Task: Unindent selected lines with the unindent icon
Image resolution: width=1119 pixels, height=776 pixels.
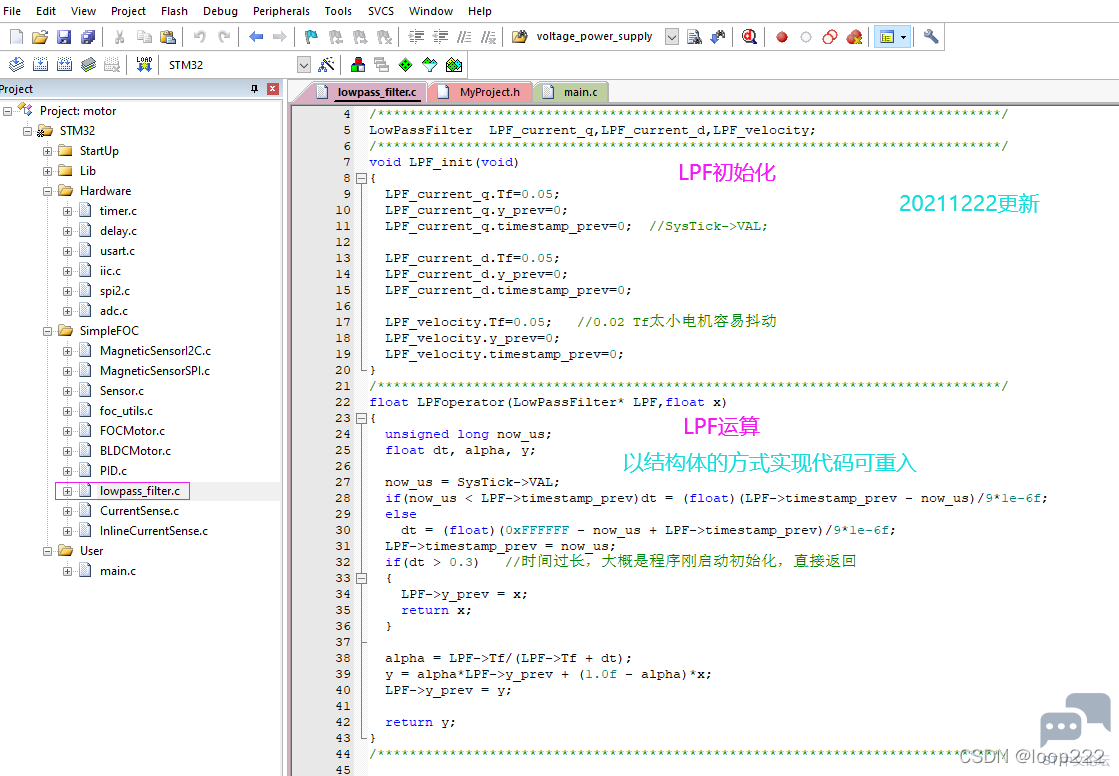Action: [440, 36]
